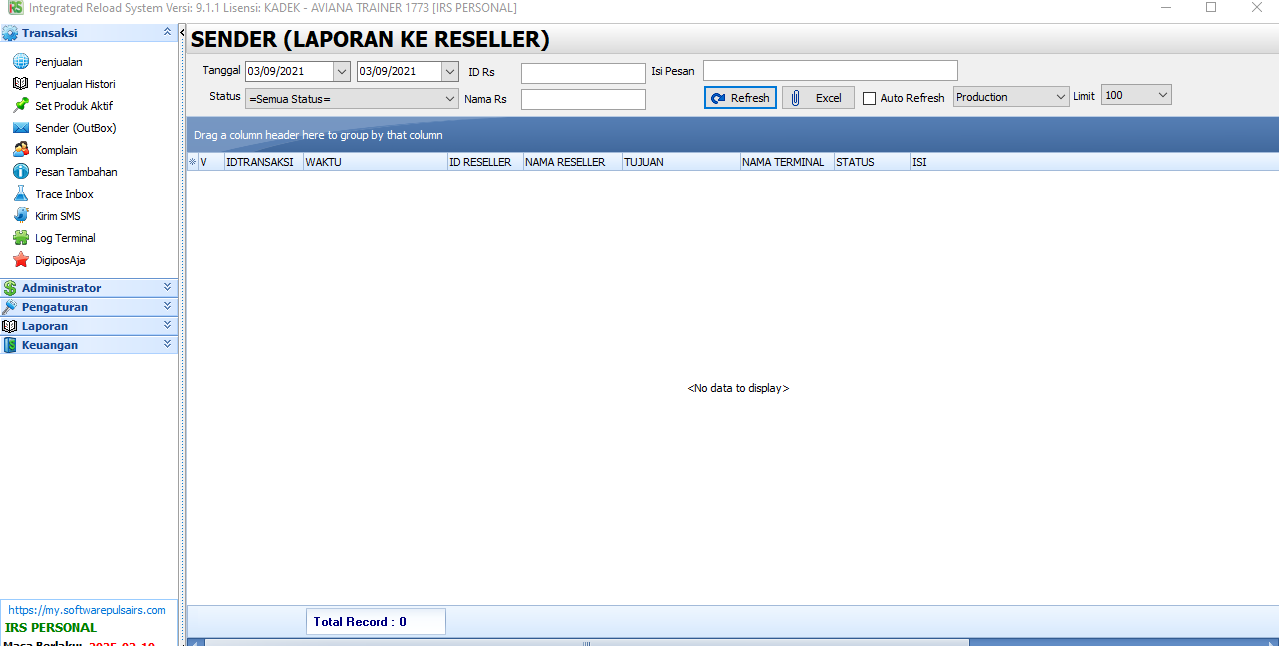Follow the my.softwarepulsairs.com link

(87, 610)
